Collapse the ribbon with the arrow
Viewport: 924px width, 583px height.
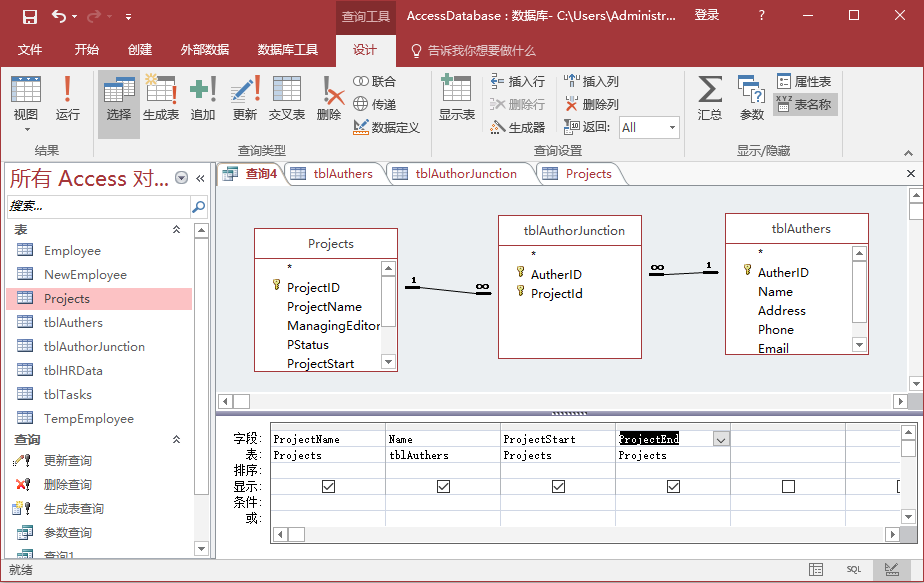click(x=908, y=153)
